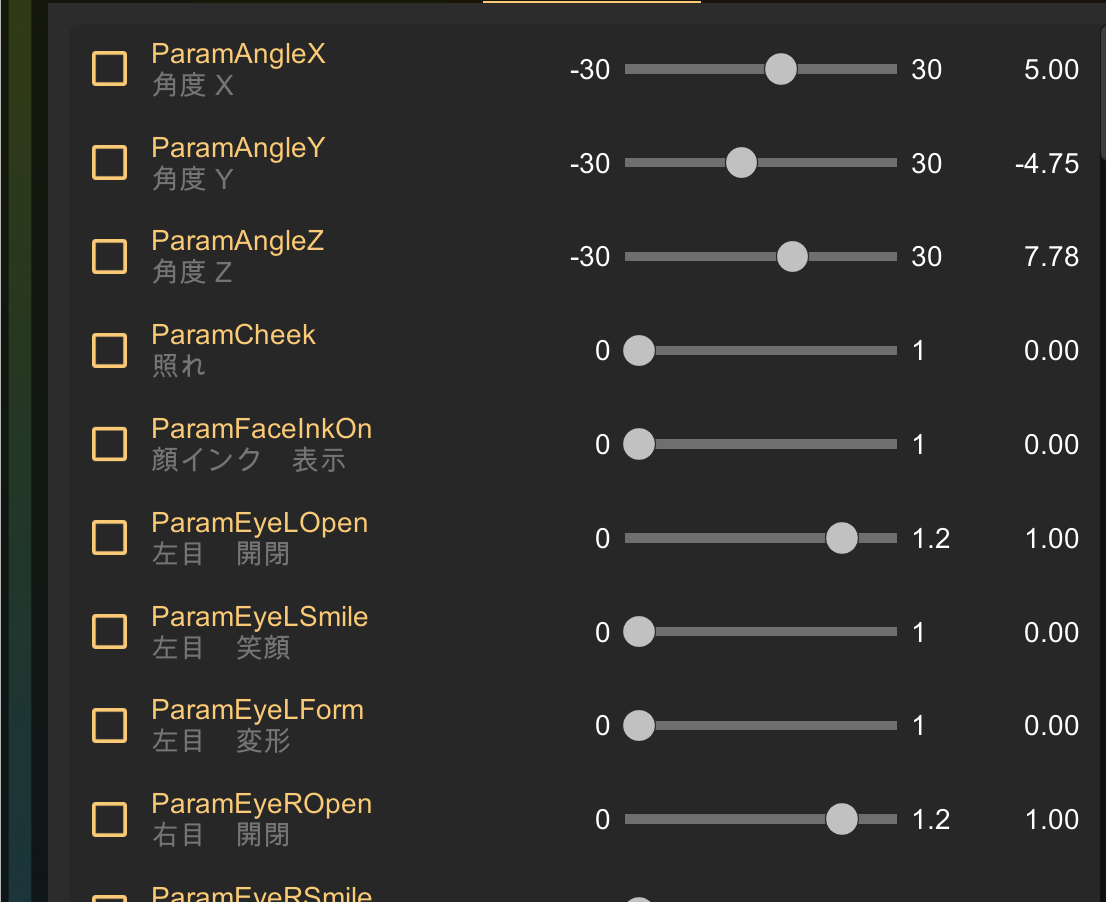Check the ParamAngleZ checkbox

110,256
